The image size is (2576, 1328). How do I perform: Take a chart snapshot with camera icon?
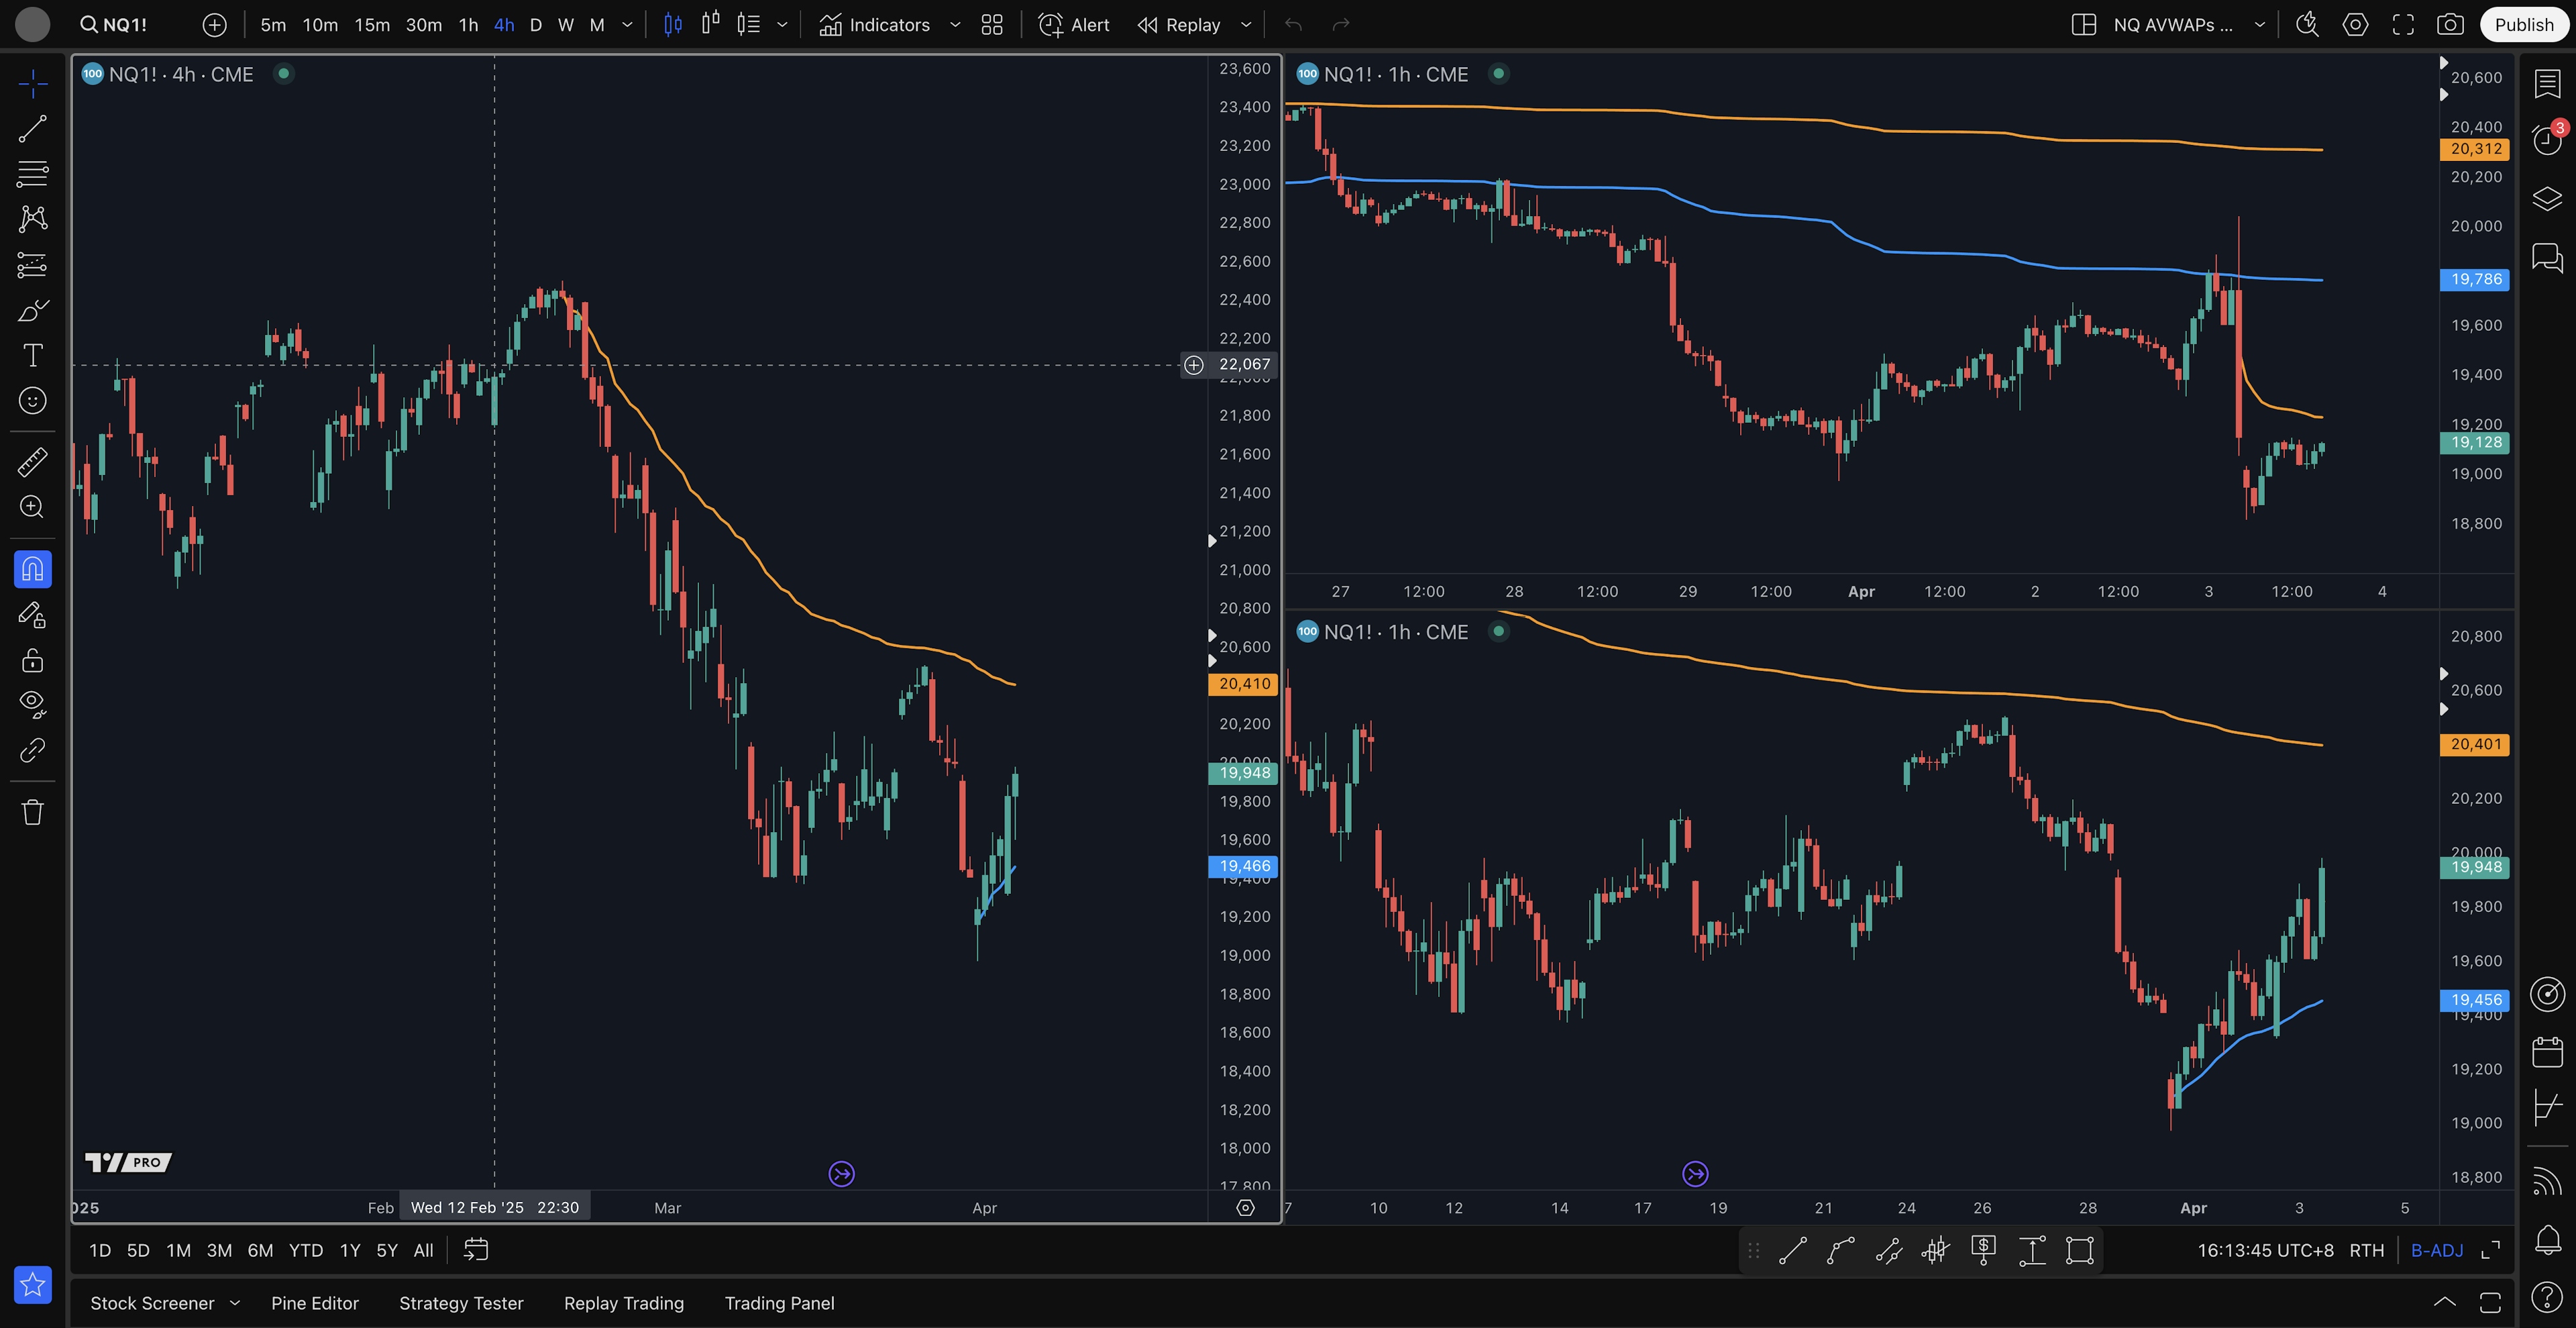(x=2449, y=25)
